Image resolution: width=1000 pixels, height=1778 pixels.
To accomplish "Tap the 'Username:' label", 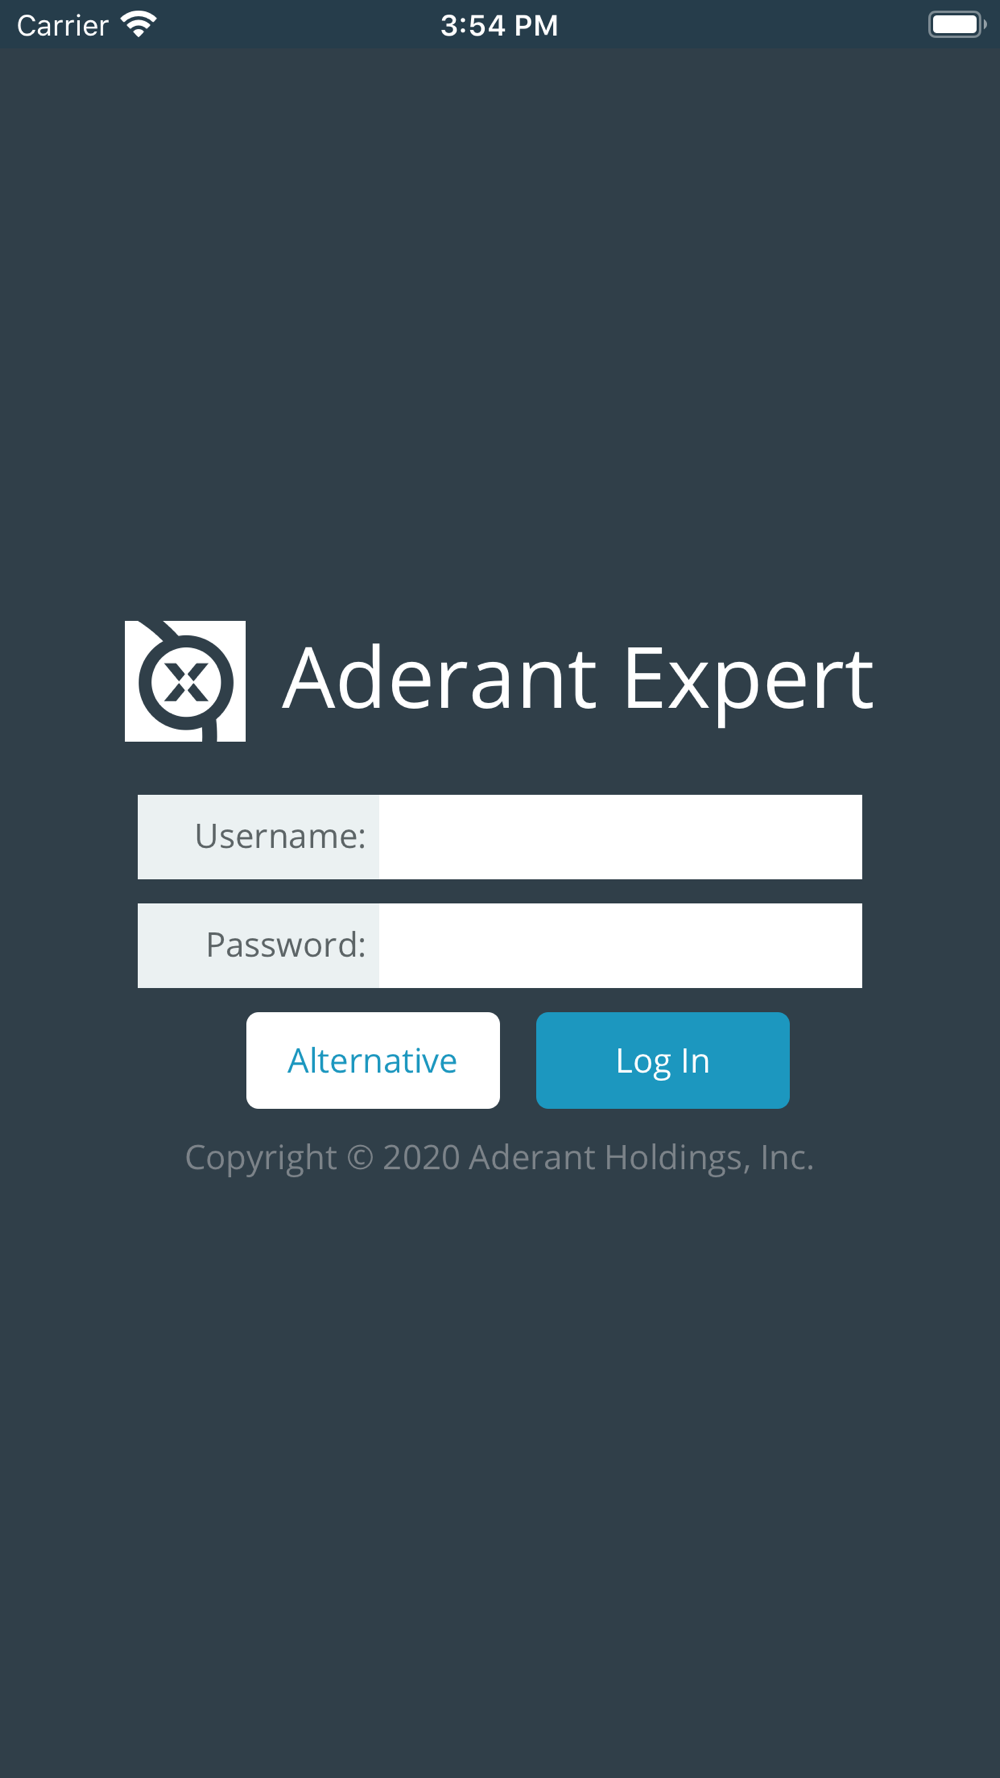I will [280, 837].
